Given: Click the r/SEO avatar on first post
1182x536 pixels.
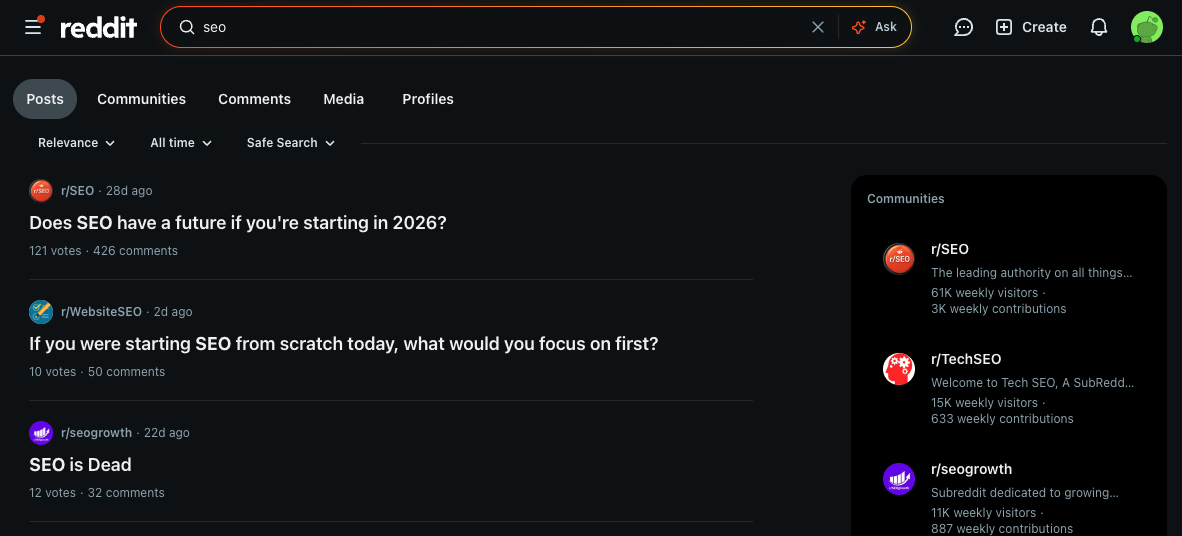Looking at the screenshot, I should click(41, 191).
